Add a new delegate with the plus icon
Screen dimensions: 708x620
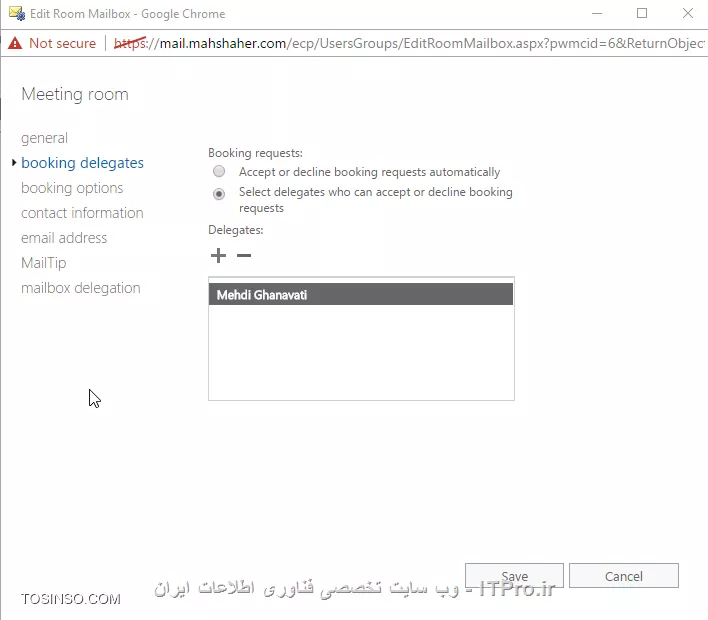click(x=218, y=256)
